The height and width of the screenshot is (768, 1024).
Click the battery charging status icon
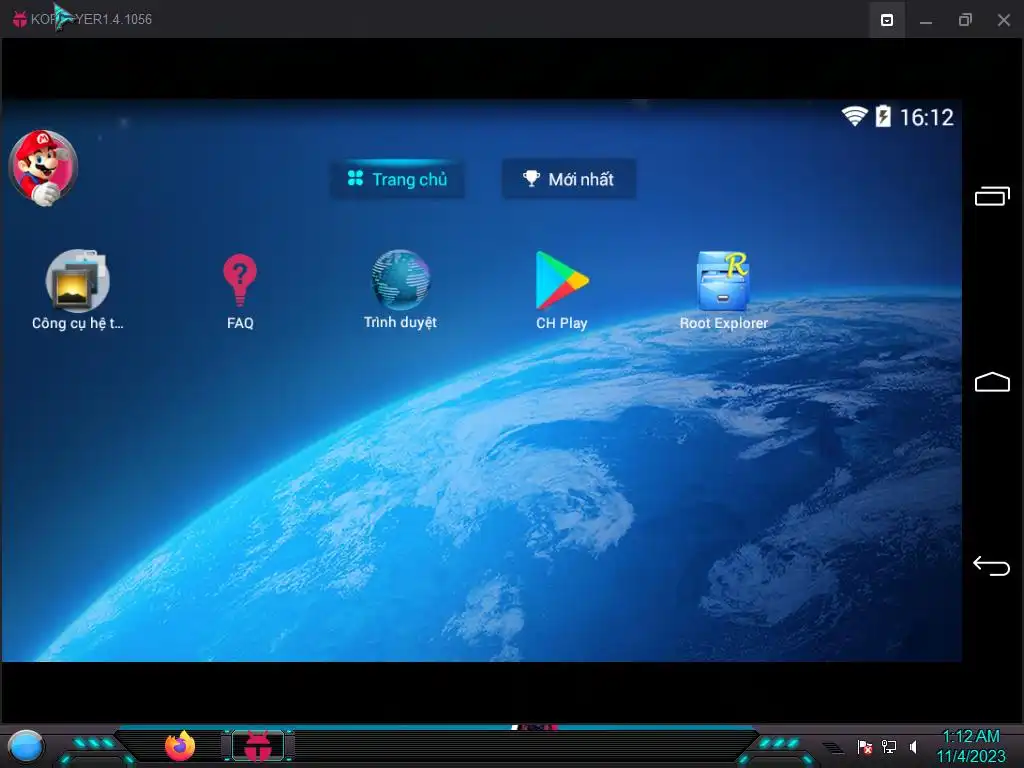click(x=883, y=116)
